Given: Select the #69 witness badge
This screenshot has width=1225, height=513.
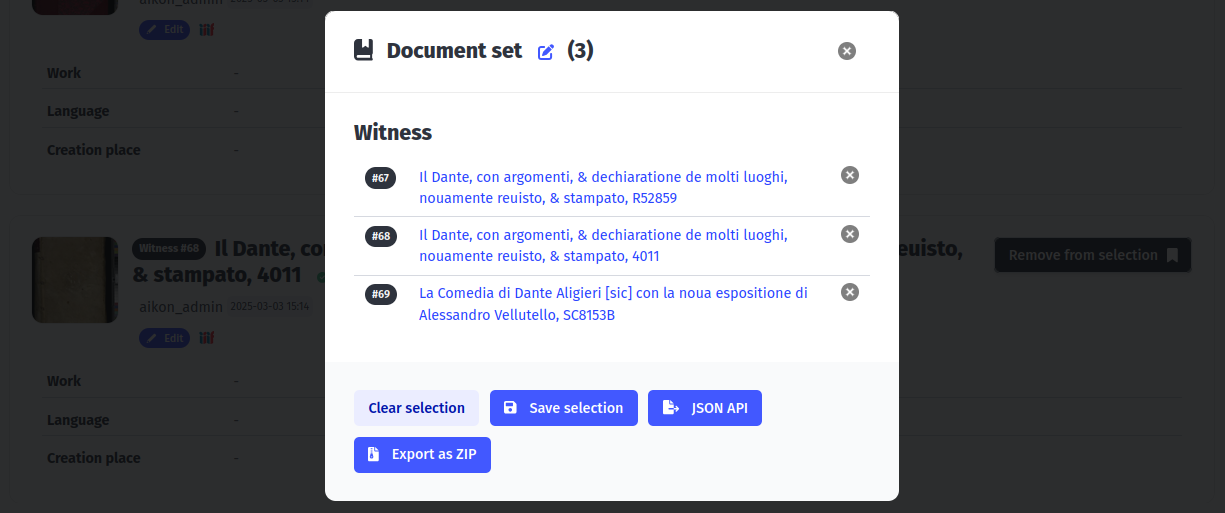Looking at the screenshot, I should (x=380, y=295).
